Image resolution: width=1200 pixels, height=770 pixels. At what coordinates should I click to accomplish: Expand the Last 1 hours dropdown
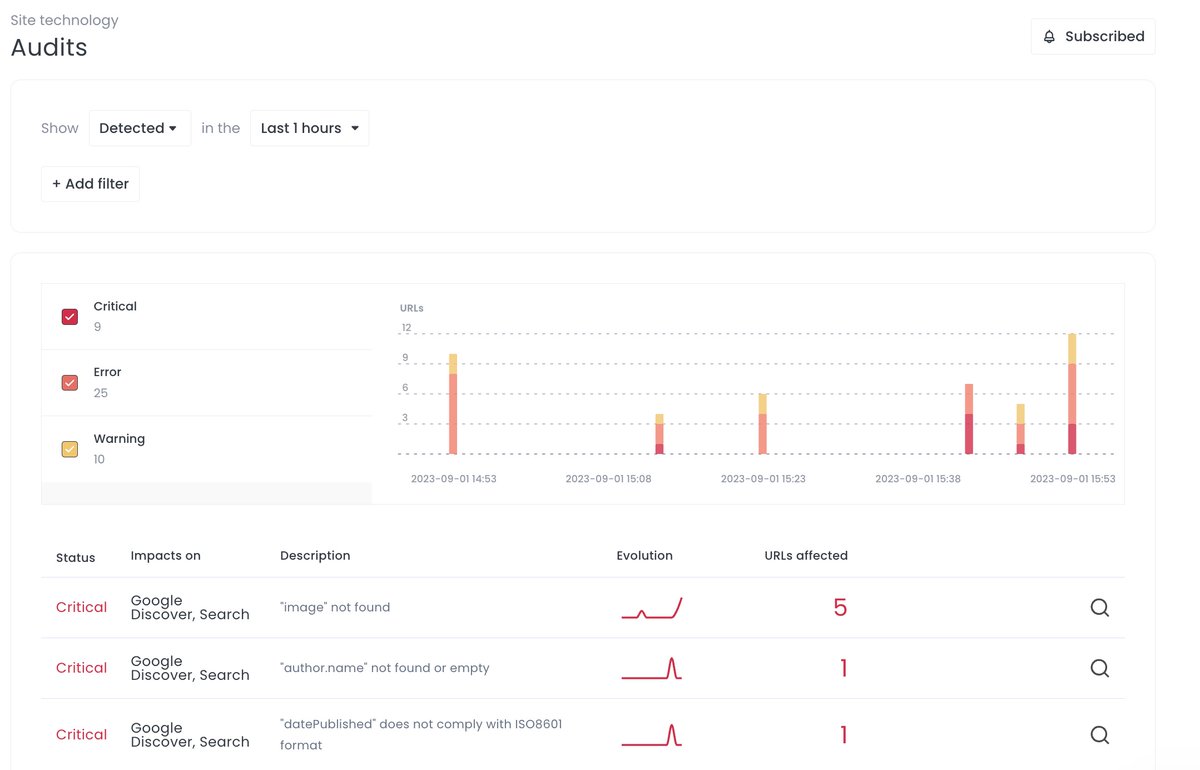coord(309,128)
